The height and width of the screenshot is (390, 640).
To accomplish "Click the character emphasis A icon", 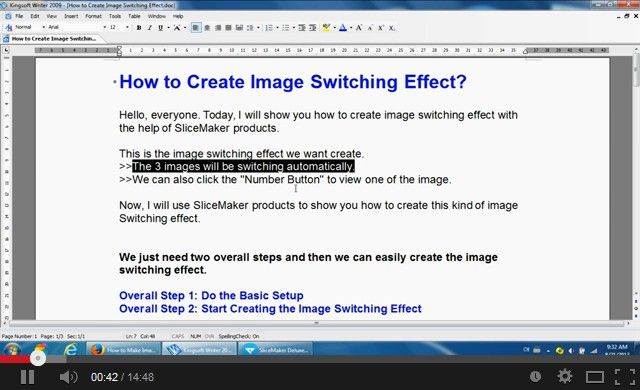I will click(x=177, y=28).
